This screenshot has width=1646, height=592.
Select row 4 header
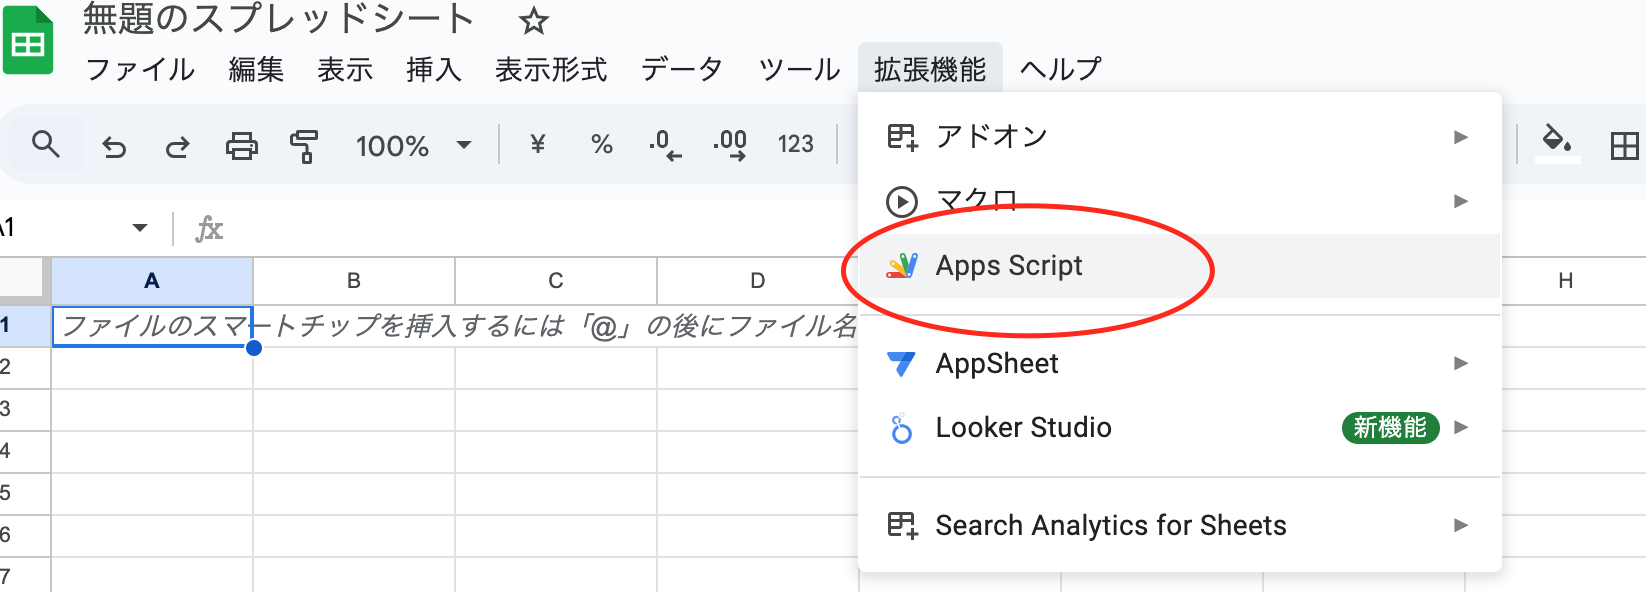click(x=25, y=452)
